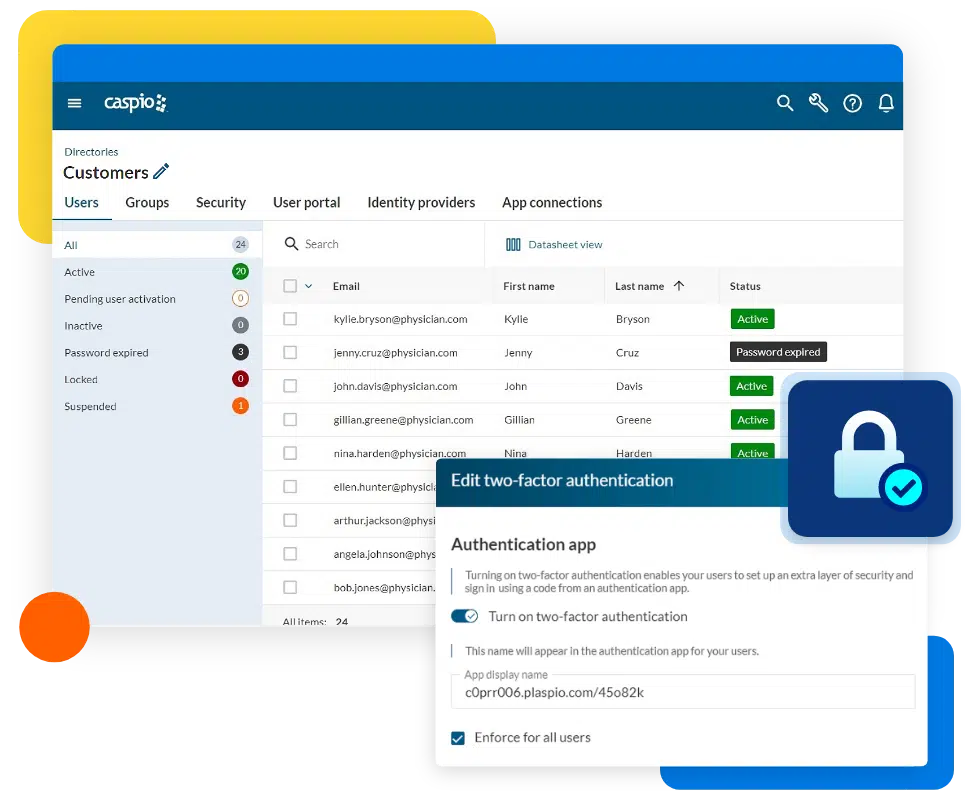
Task: Filter users by Password expired
Action: (x=106, y=352)
